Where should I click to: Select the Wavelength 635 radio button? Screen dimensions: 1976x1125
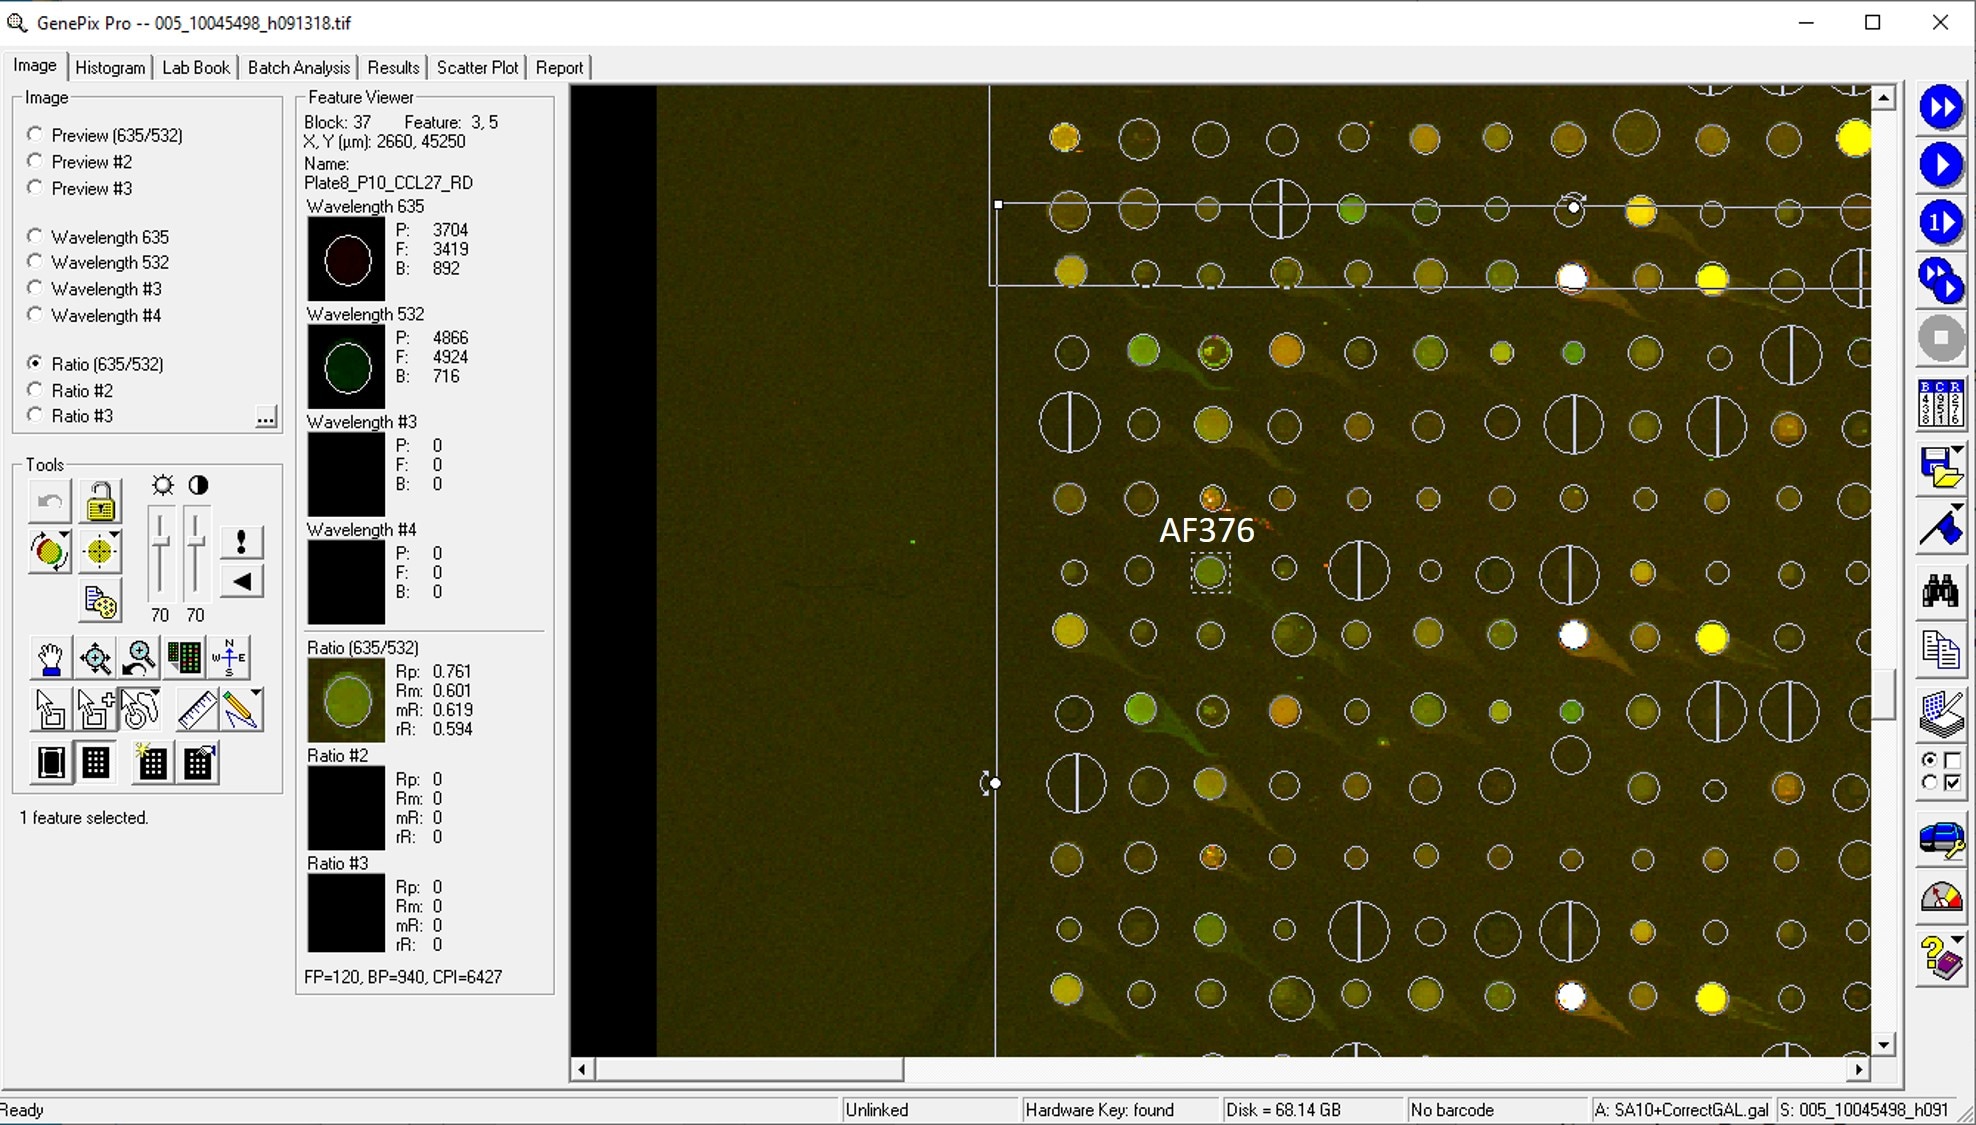[36, 236]
